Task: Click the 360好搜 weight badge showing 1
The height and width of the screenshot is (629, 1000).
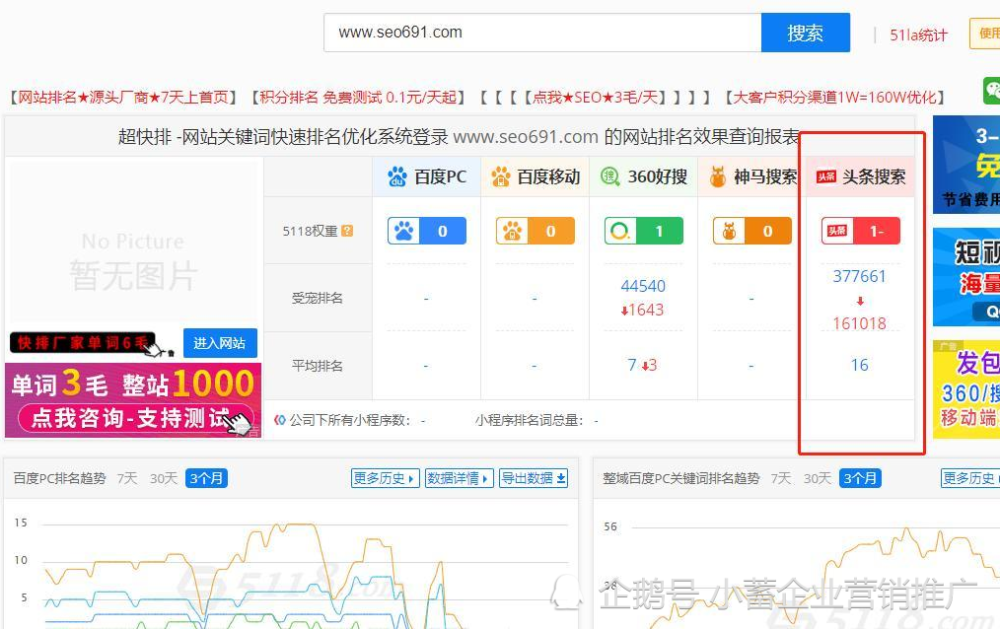Action: tap(643, 231)
